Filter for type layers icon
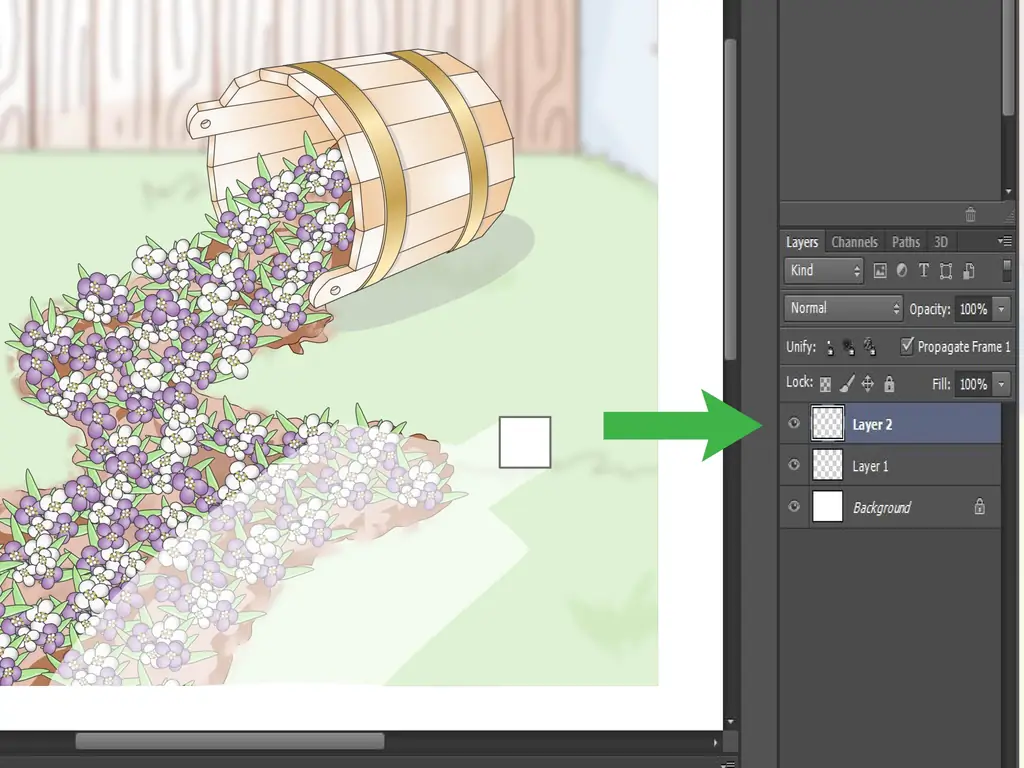This screenshot has width=1024, height=768. point(923,270)
